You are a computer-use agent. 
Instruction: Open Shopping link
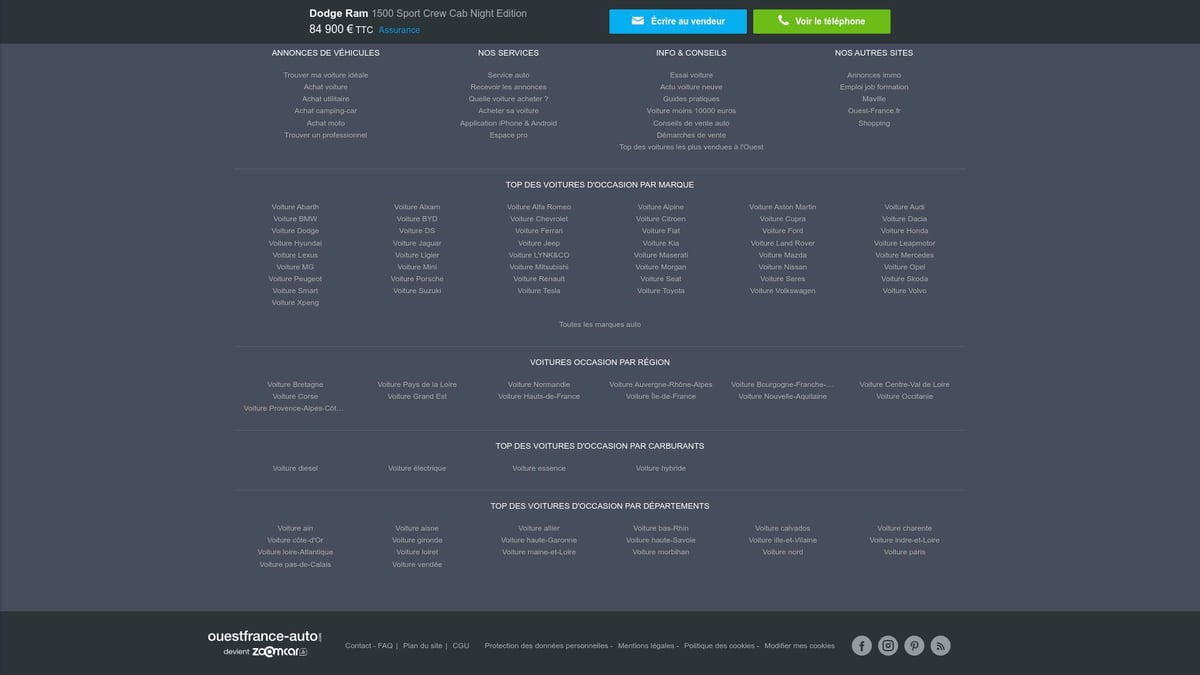[x=874, y=123]
